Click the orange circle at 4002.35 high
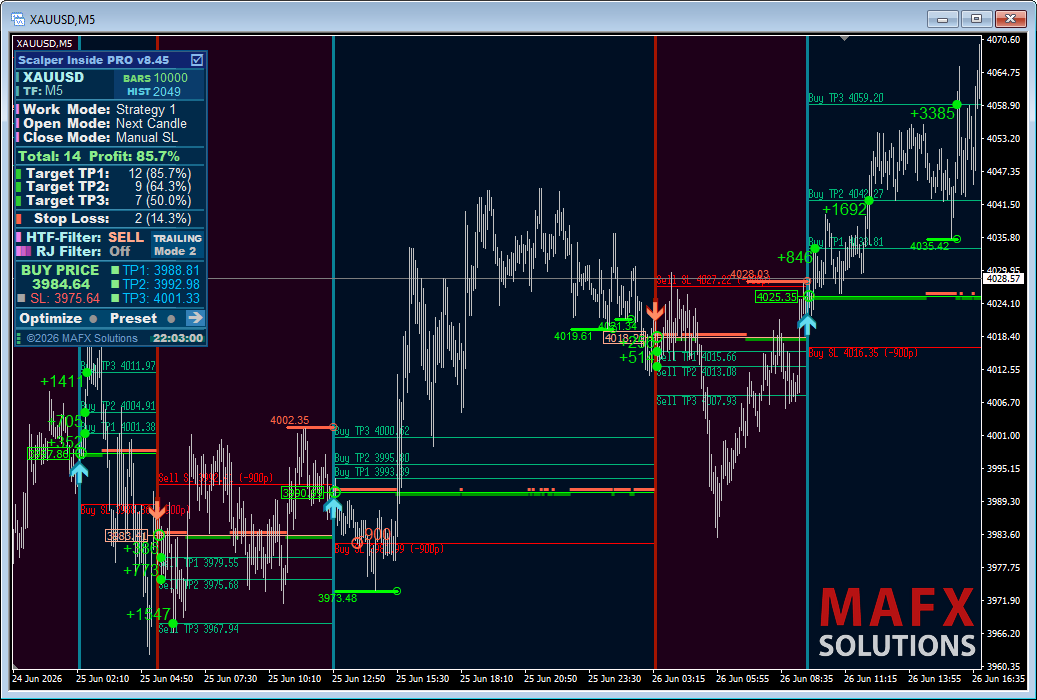Viewport: 1037px width, 700px height. 333,427
